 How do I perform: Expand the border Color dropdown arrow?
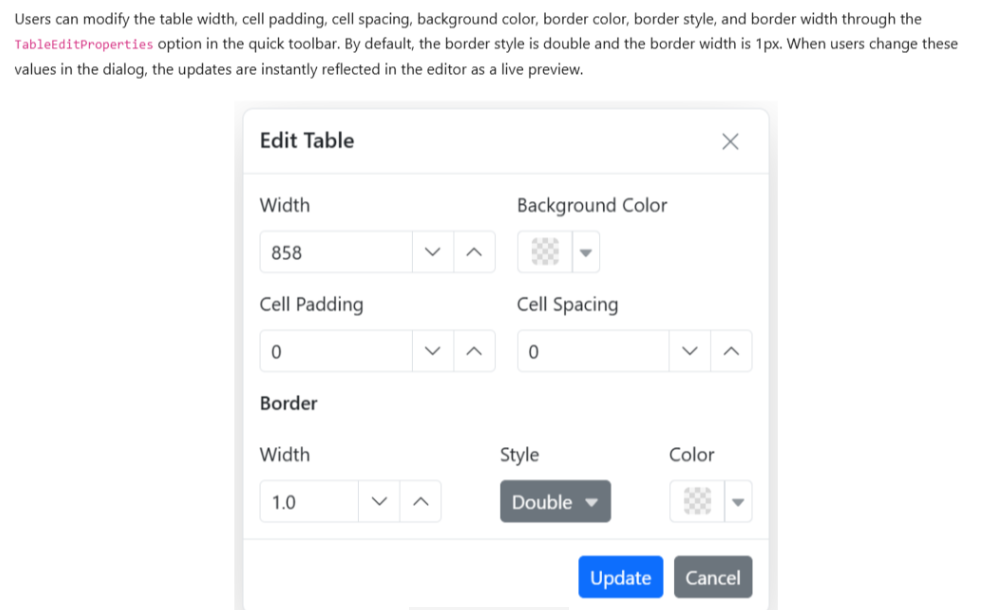tap(738, 502)
